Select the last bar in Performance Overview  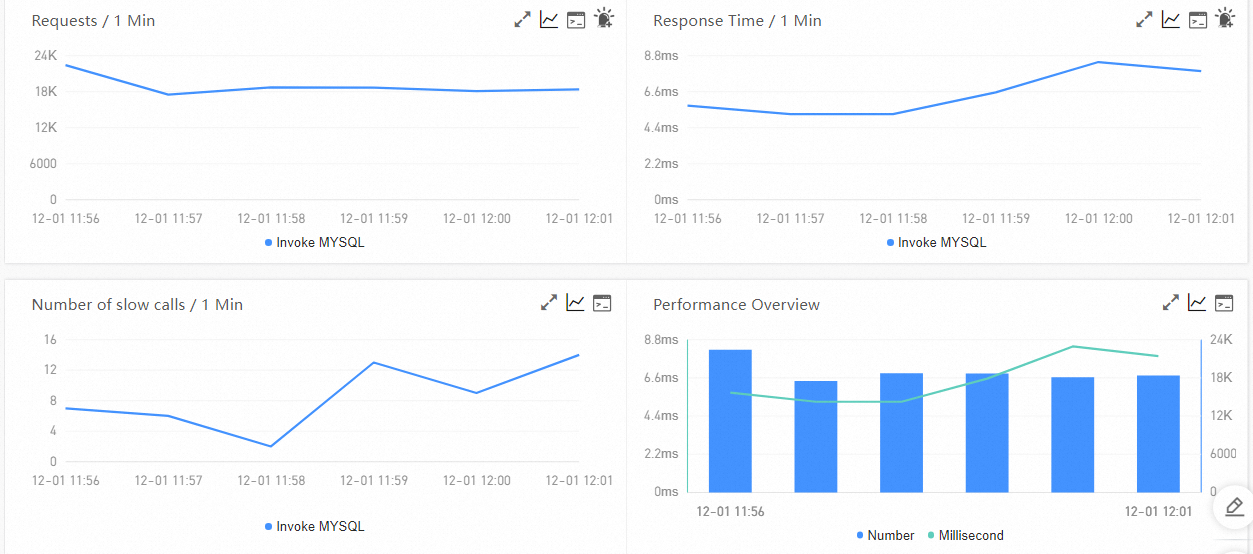pos(1158,433)
